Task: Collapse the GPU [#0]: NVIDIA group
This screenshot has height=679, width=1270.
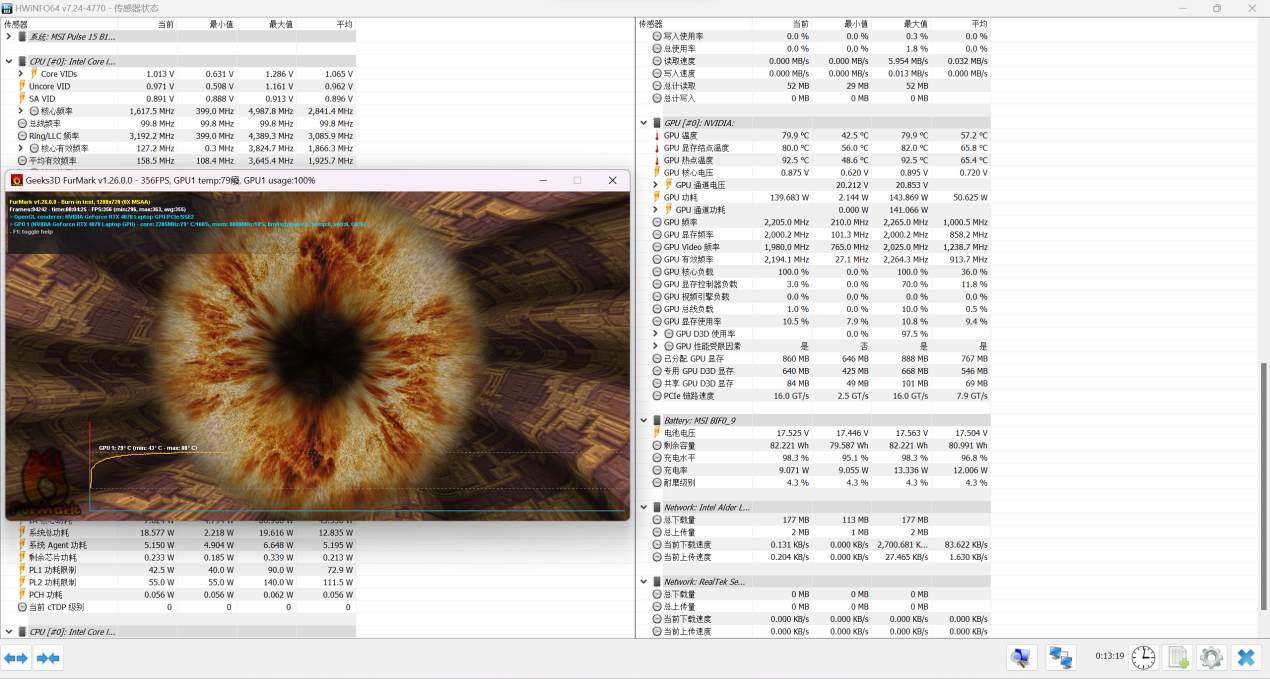Action: point(644,123)
